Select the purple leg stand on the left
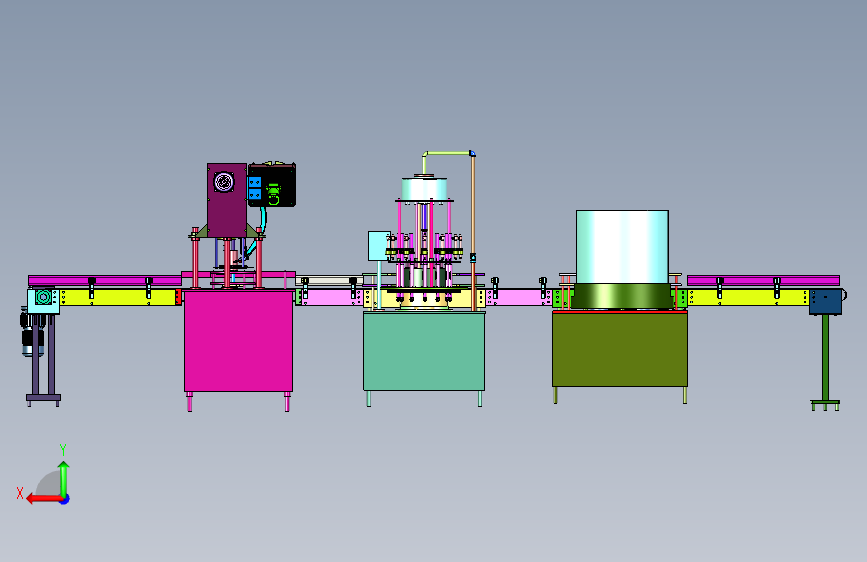The width and height of the screenshot is (867, 562). point(43,360)
